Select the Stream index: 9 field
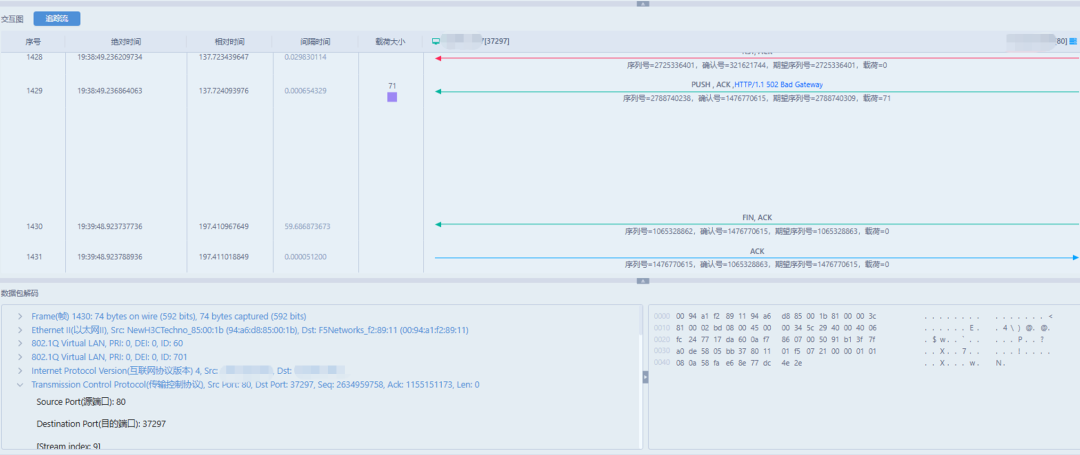The width and height of the screenshot is (1080, 455). tap(68, 447)
